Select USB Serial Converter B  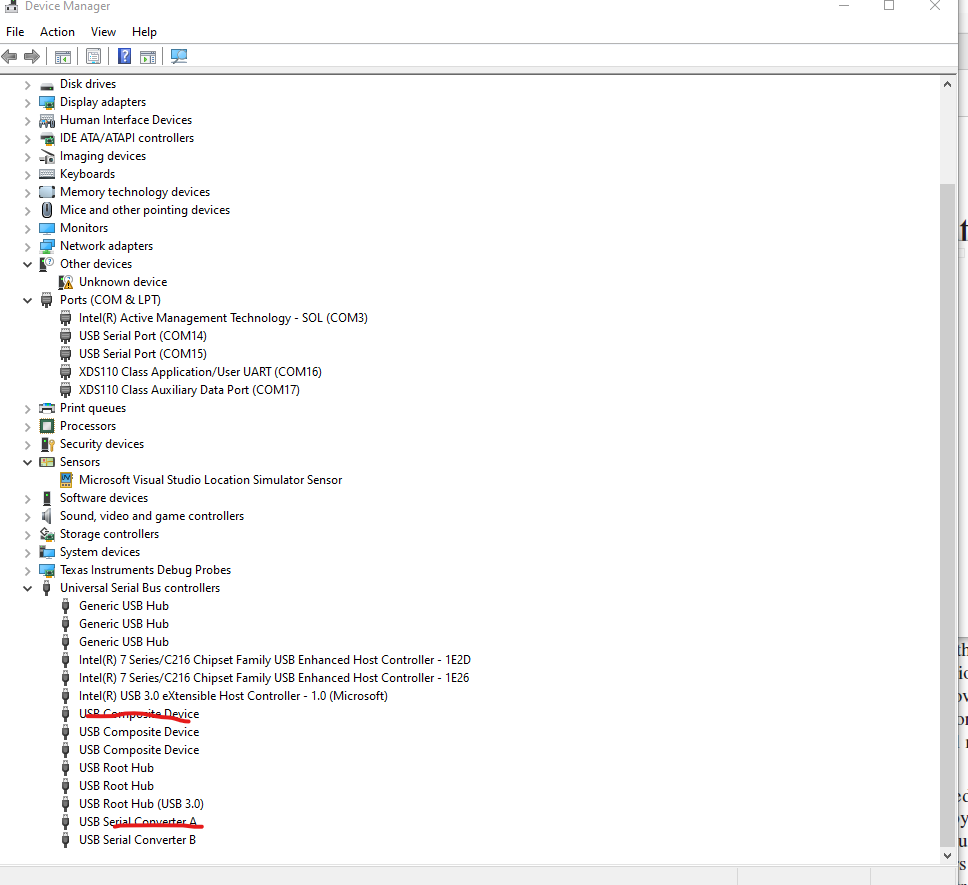tap(137, 841)
